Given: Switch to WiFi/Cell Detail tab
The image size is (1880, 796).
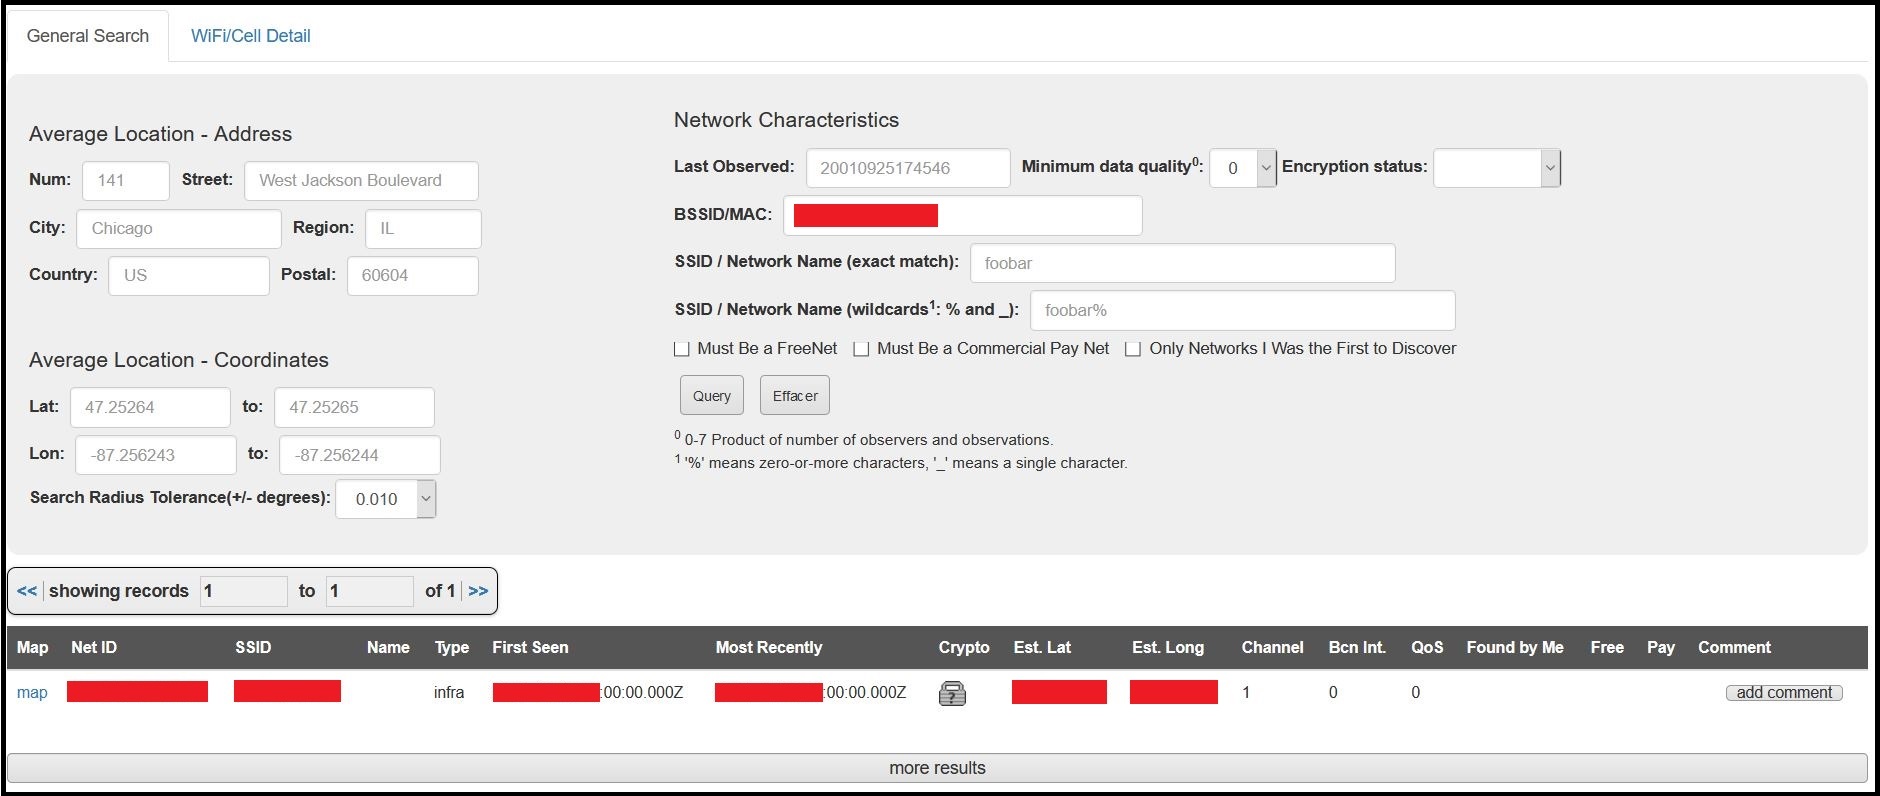Looking at the screenshot, I should (x=250, y=36).
